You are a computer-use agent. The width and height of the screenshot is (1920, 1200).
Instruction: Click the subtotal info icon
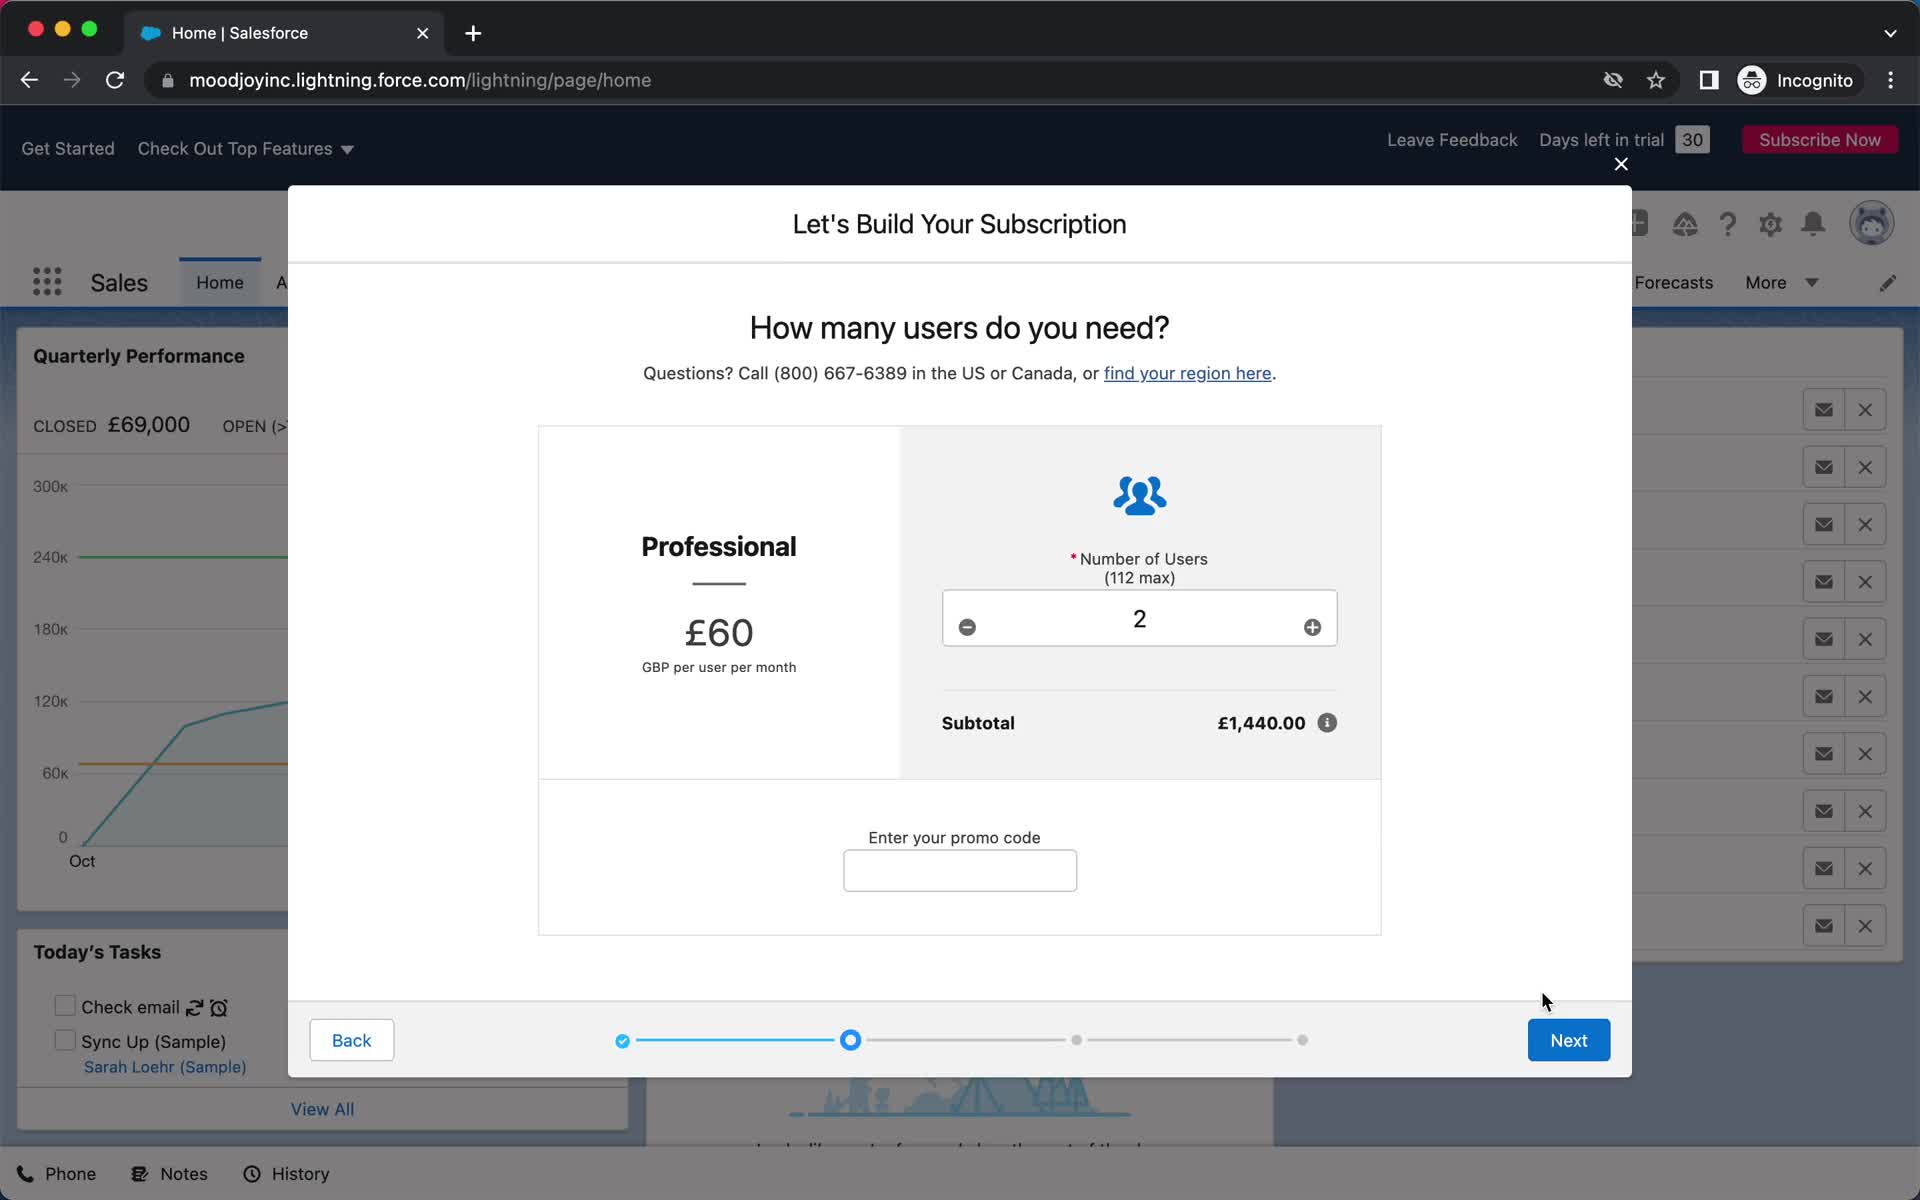(x=1327, y=723)
